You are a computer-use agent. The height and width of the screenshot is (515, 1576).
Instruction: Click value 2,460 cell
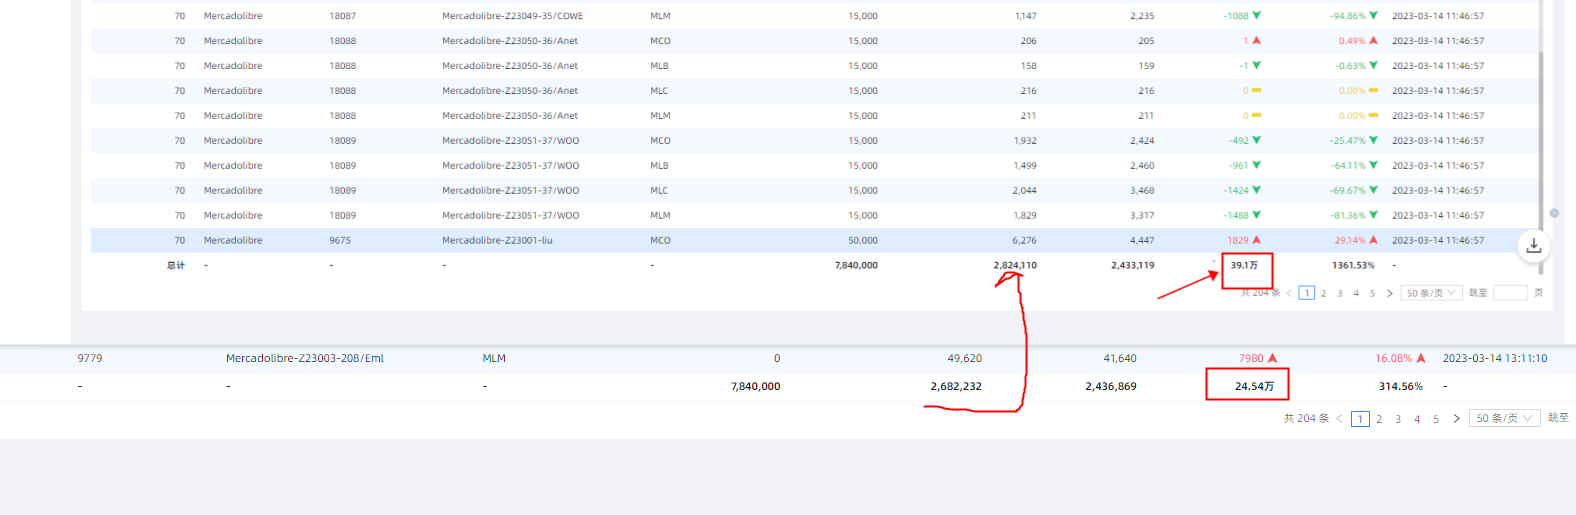point(1142,166)
